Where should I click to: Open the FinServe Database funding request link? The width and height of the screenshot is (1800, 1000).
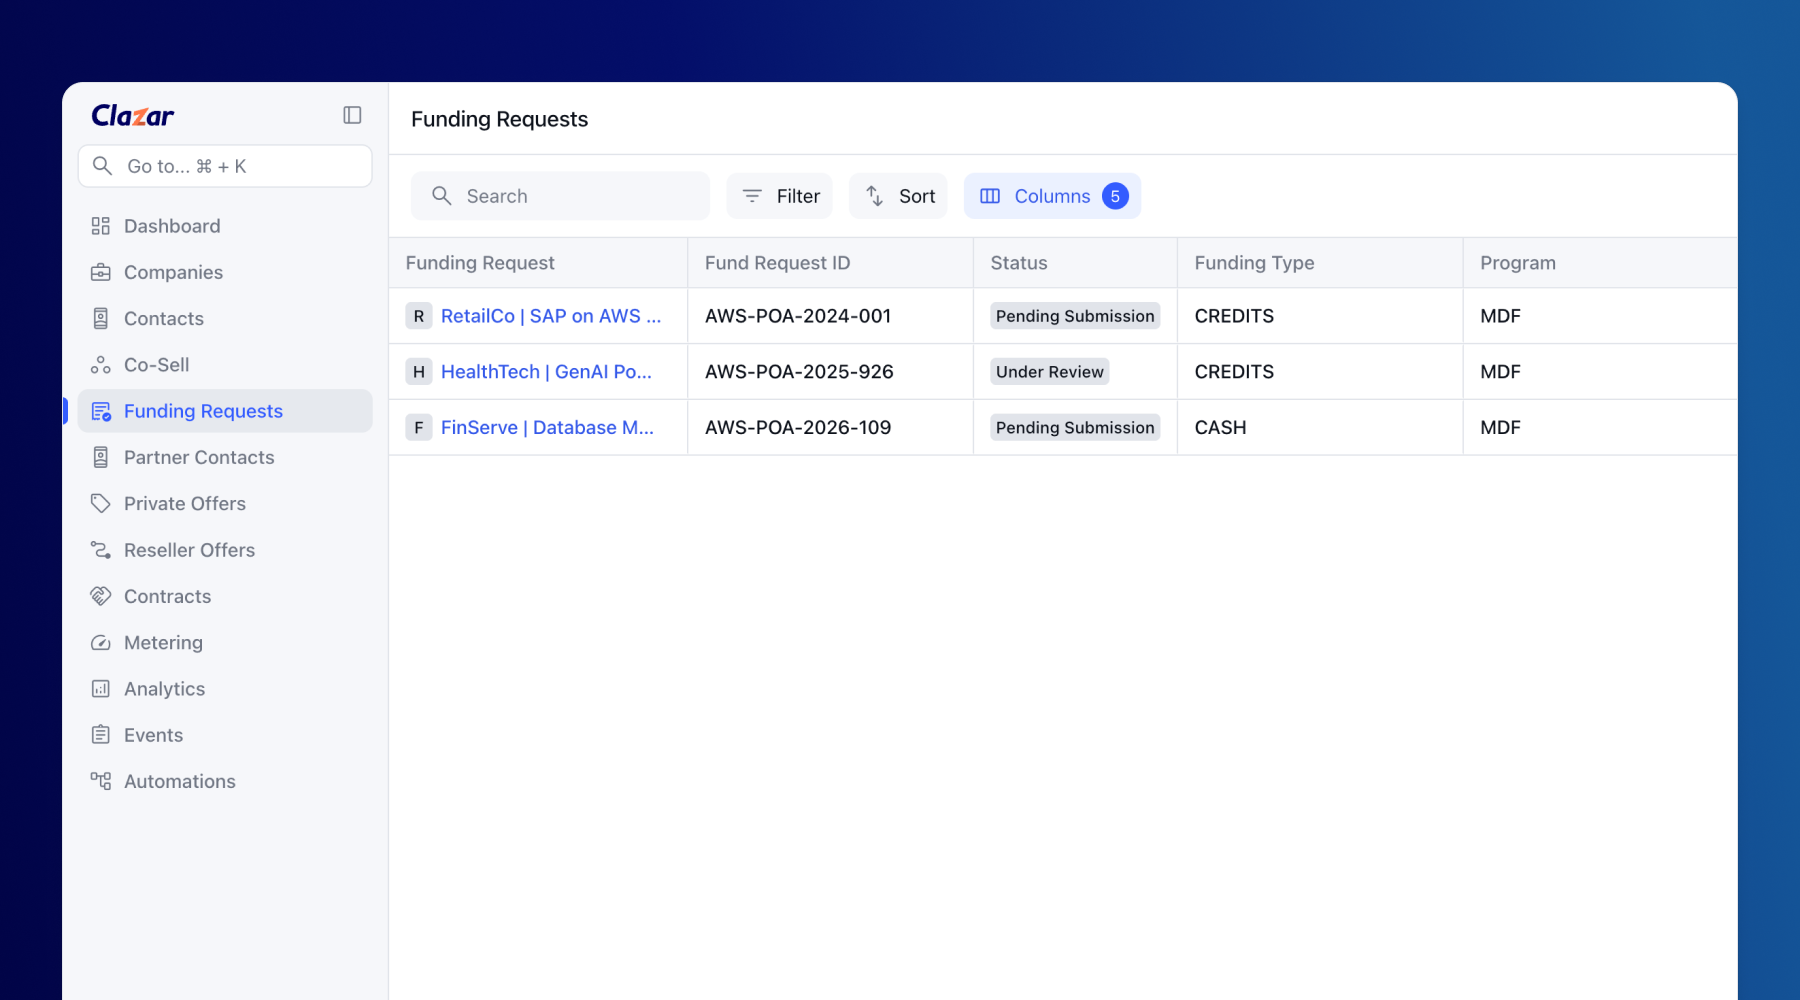[x=546, y=427]
